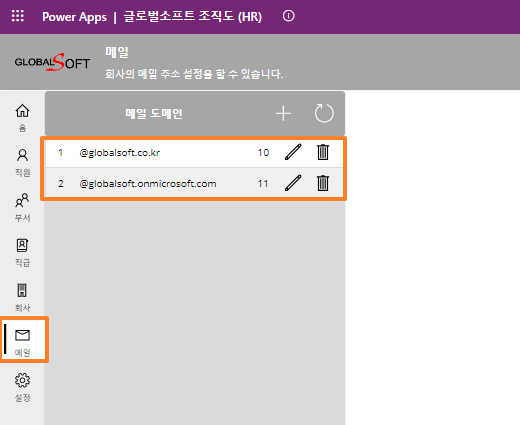Click the GlobalSoft logo
The height and width of the screenshot is (425, 520).
52,62
